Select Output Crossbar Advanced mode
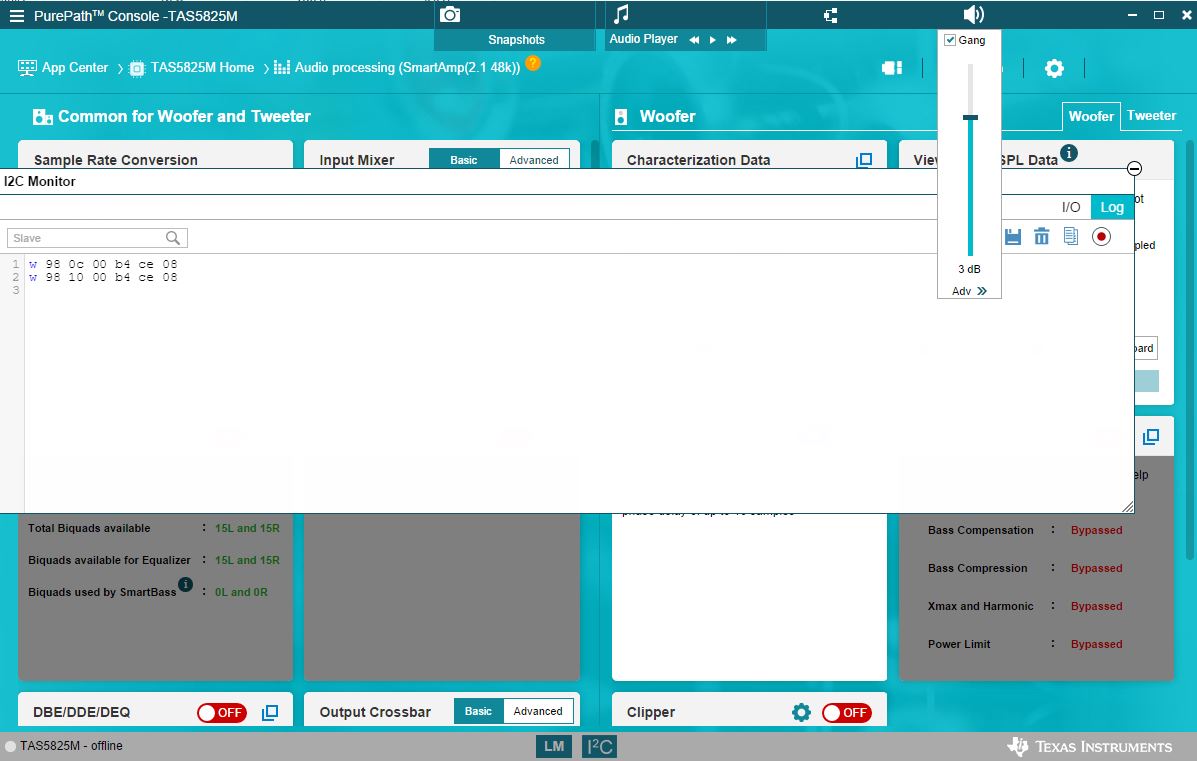The image size is (1197, 761). click(537, 711)
